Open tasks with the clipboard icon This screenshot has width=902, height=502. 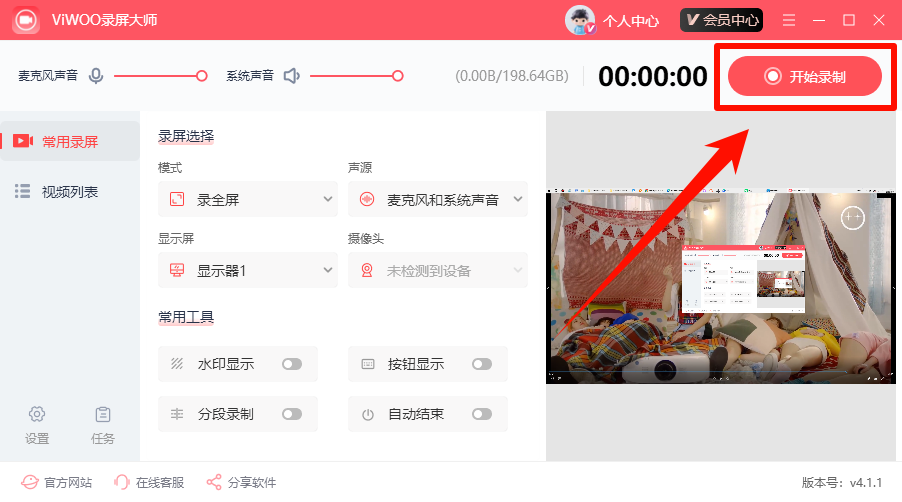103,414
